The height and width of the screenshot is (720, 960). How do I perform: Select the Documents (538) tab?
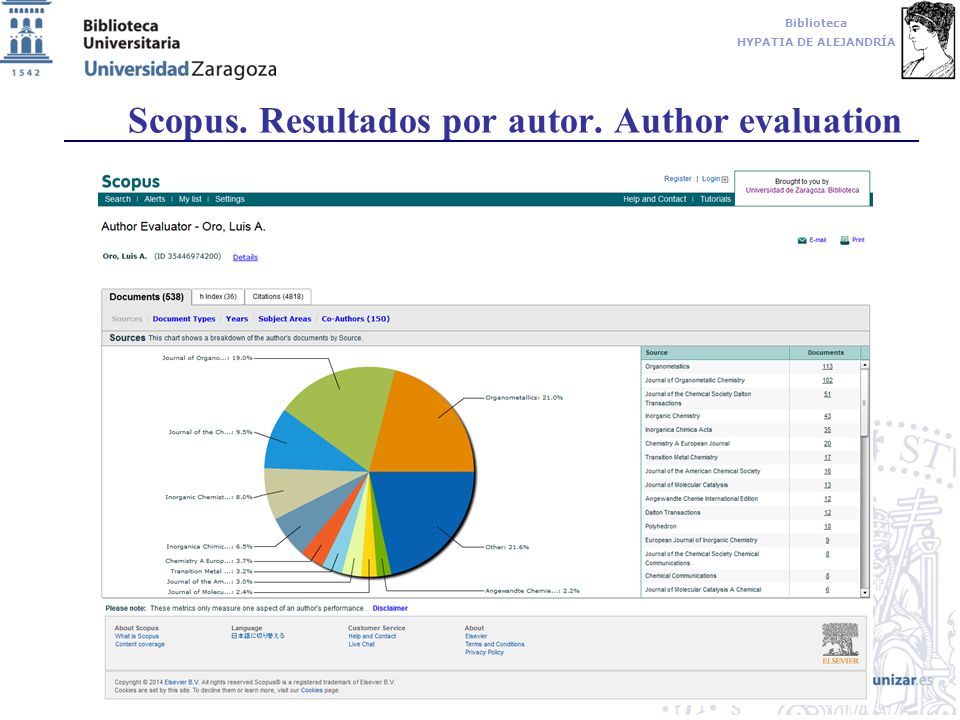(146, 297)
